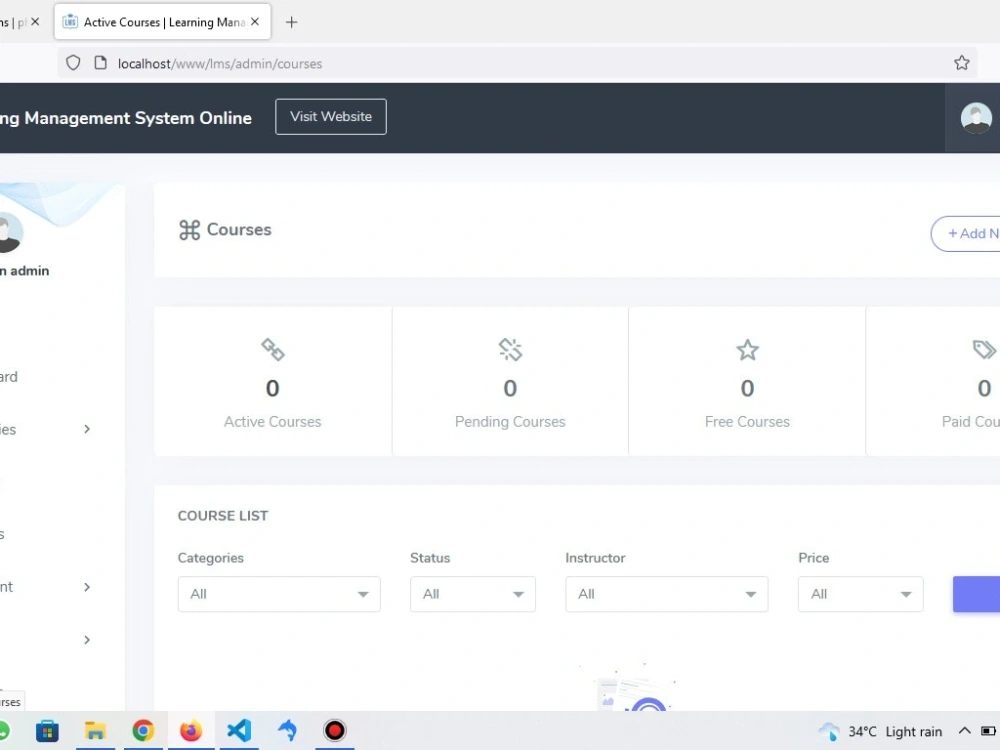Viewport: 1000px width, 750px height.
Task: Click the COURSE LIST heading
Action: click(x=223, y=516)
